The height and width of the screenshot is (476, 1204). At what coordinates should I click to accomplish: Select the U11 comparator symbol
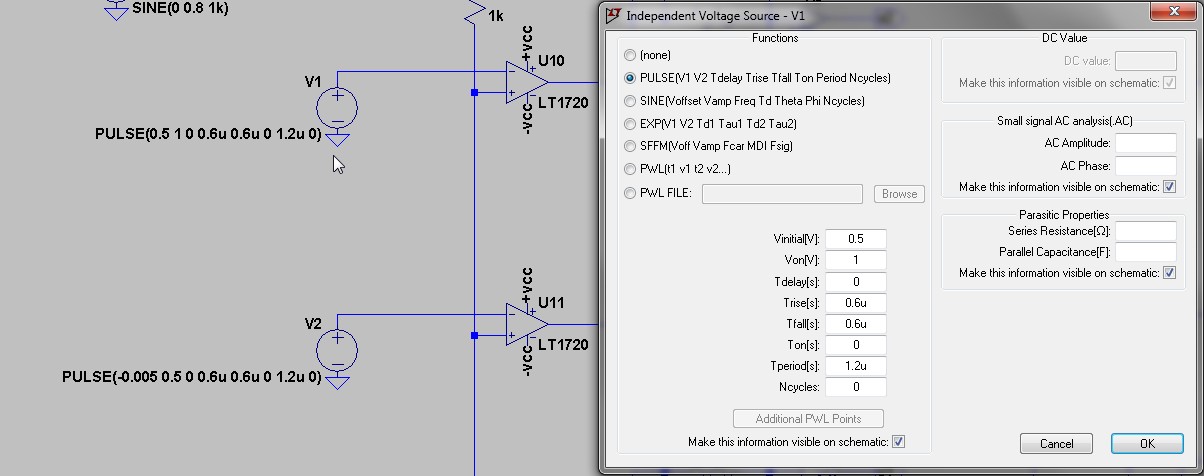tap(526, 324)
